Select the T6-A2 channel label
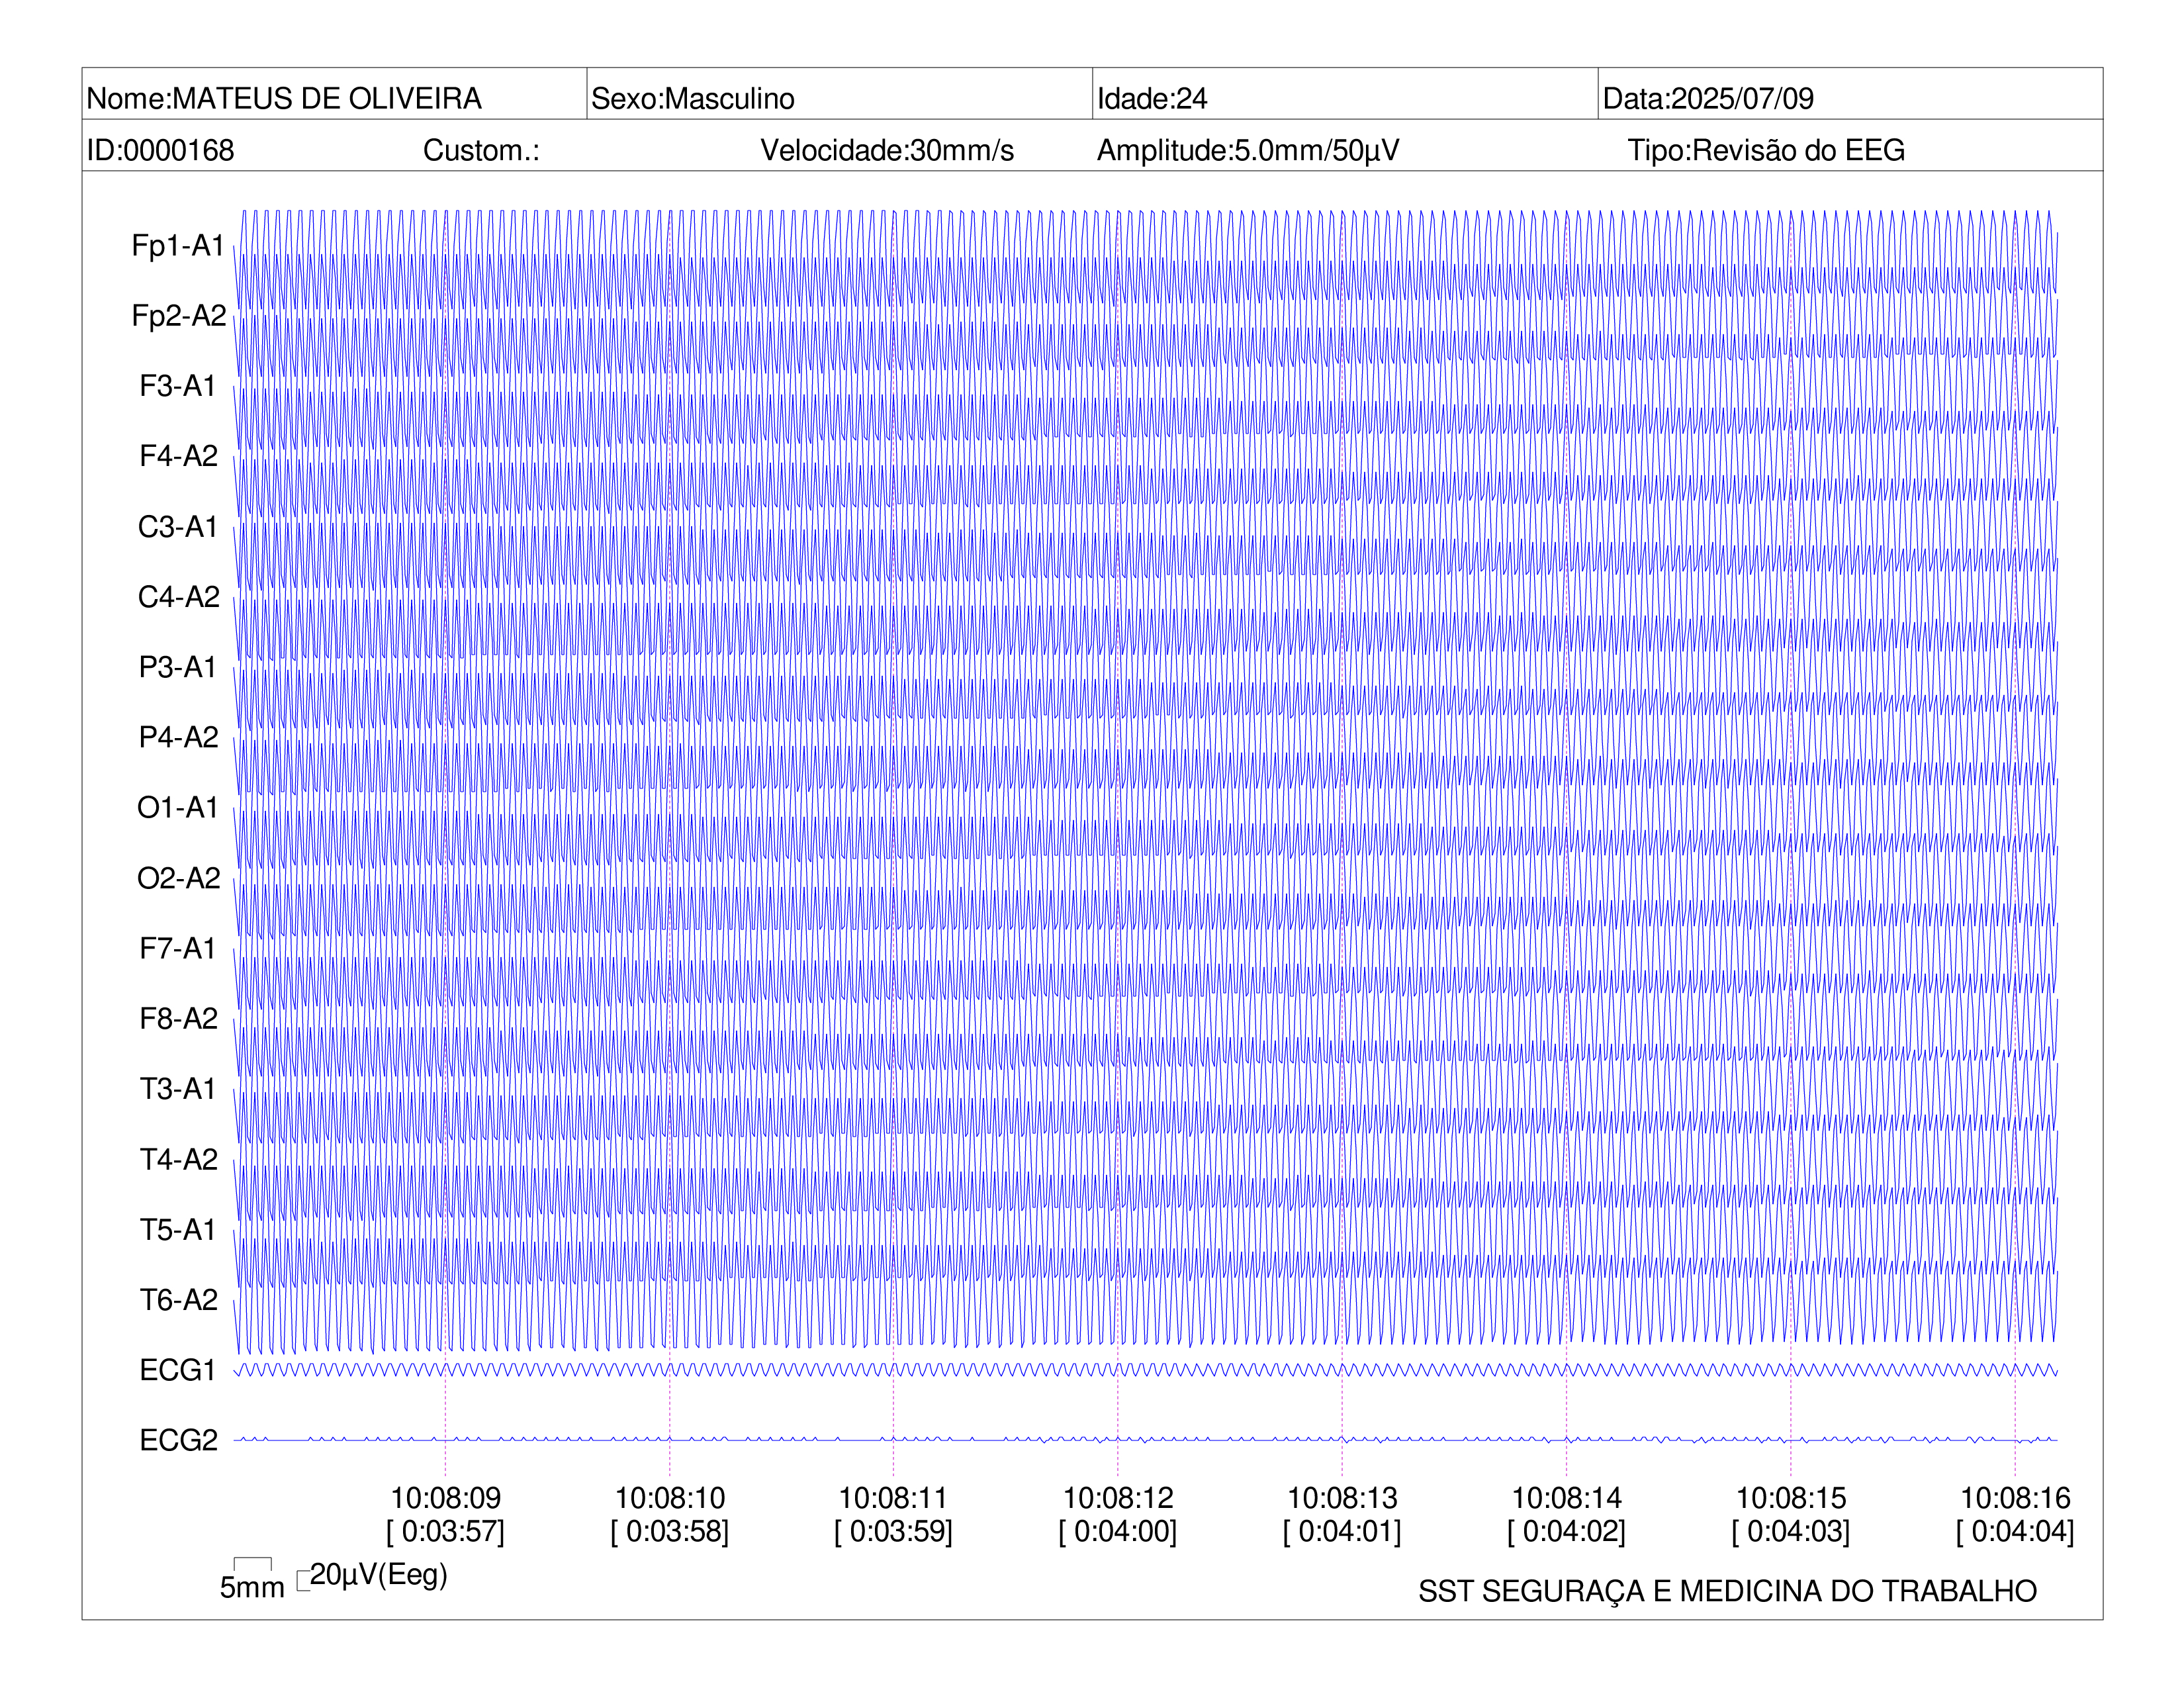 pyautogui.click(x=179, y=1300)
